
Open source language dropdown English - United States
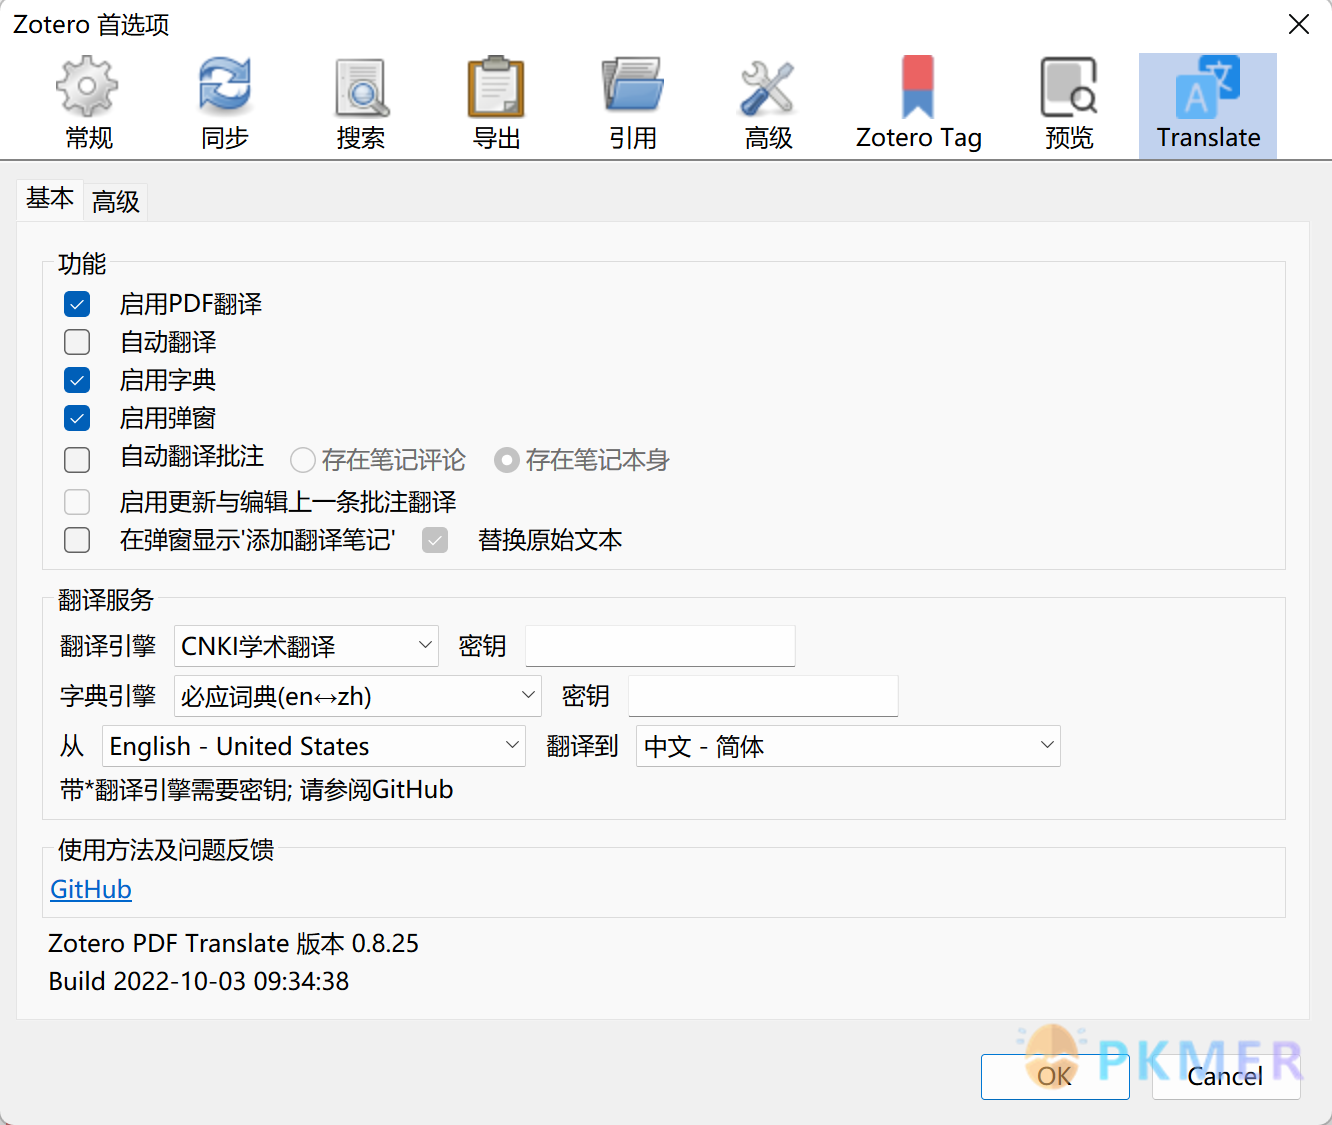(x=314, y=746)
